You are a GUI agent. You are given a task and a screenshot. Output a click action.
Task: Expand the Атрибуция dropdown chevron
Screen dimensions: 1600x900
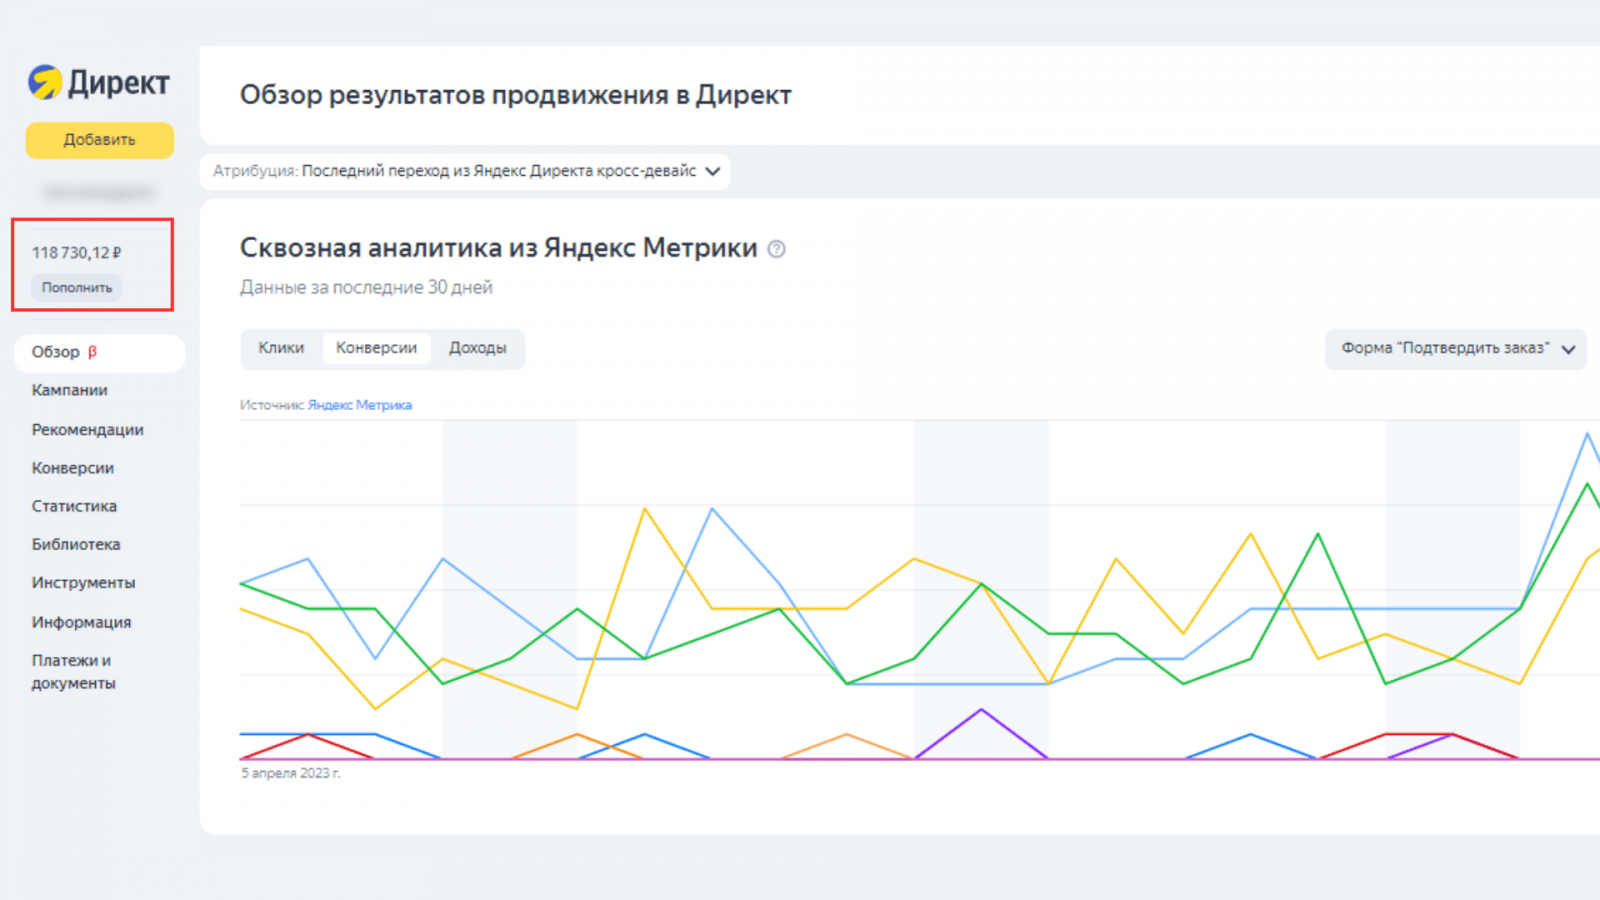712,171
